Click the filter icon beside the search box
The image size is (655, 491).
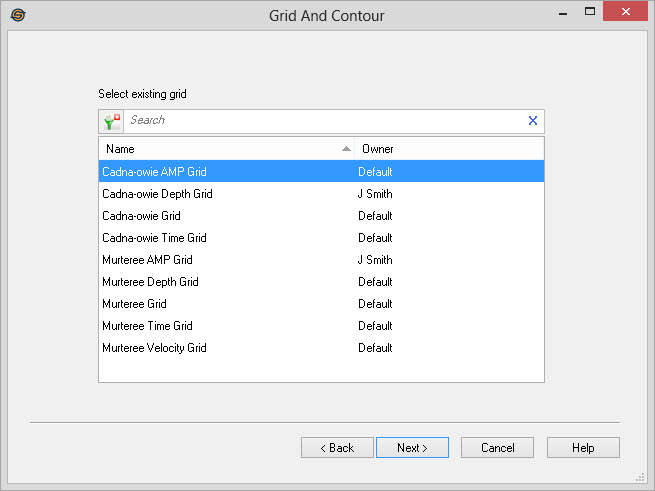[x=111, y=121]
